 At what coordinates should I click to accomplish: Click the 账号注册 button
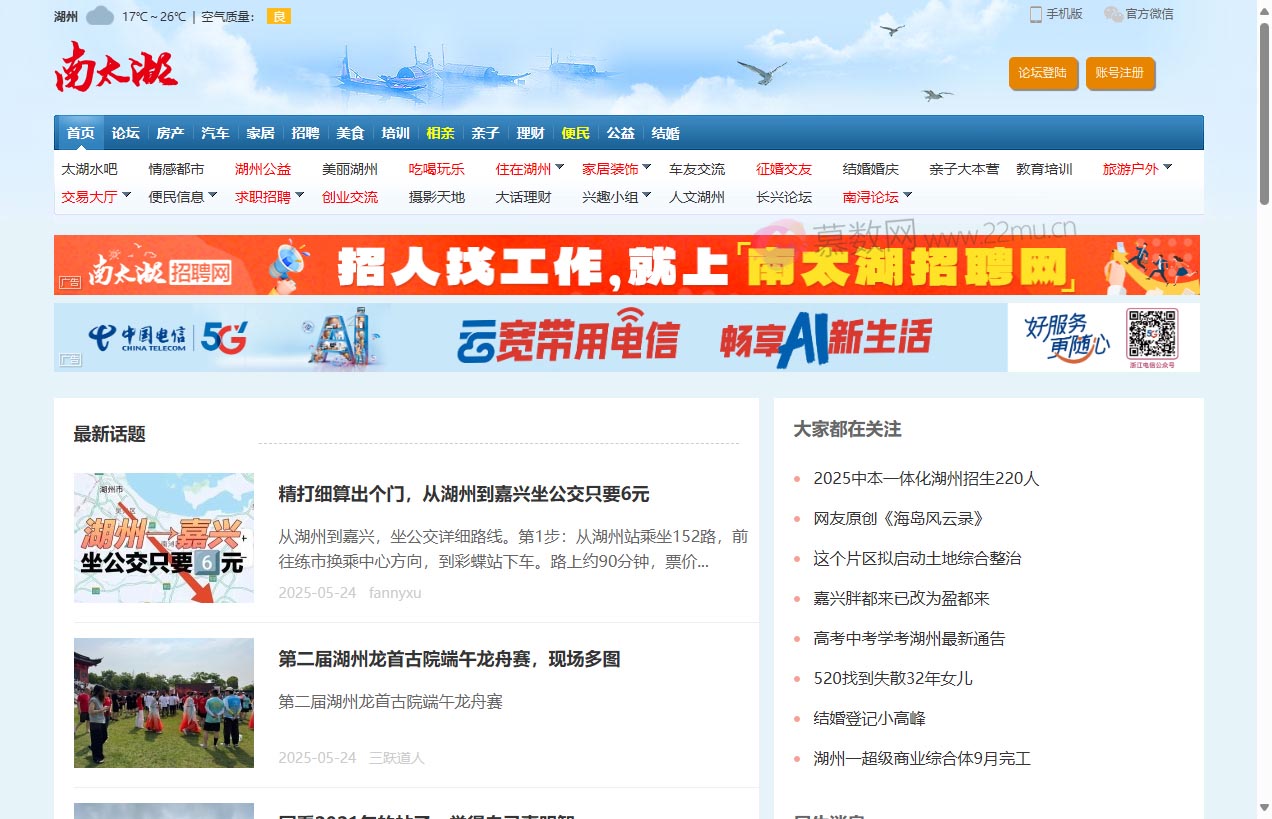[1120, 74]
